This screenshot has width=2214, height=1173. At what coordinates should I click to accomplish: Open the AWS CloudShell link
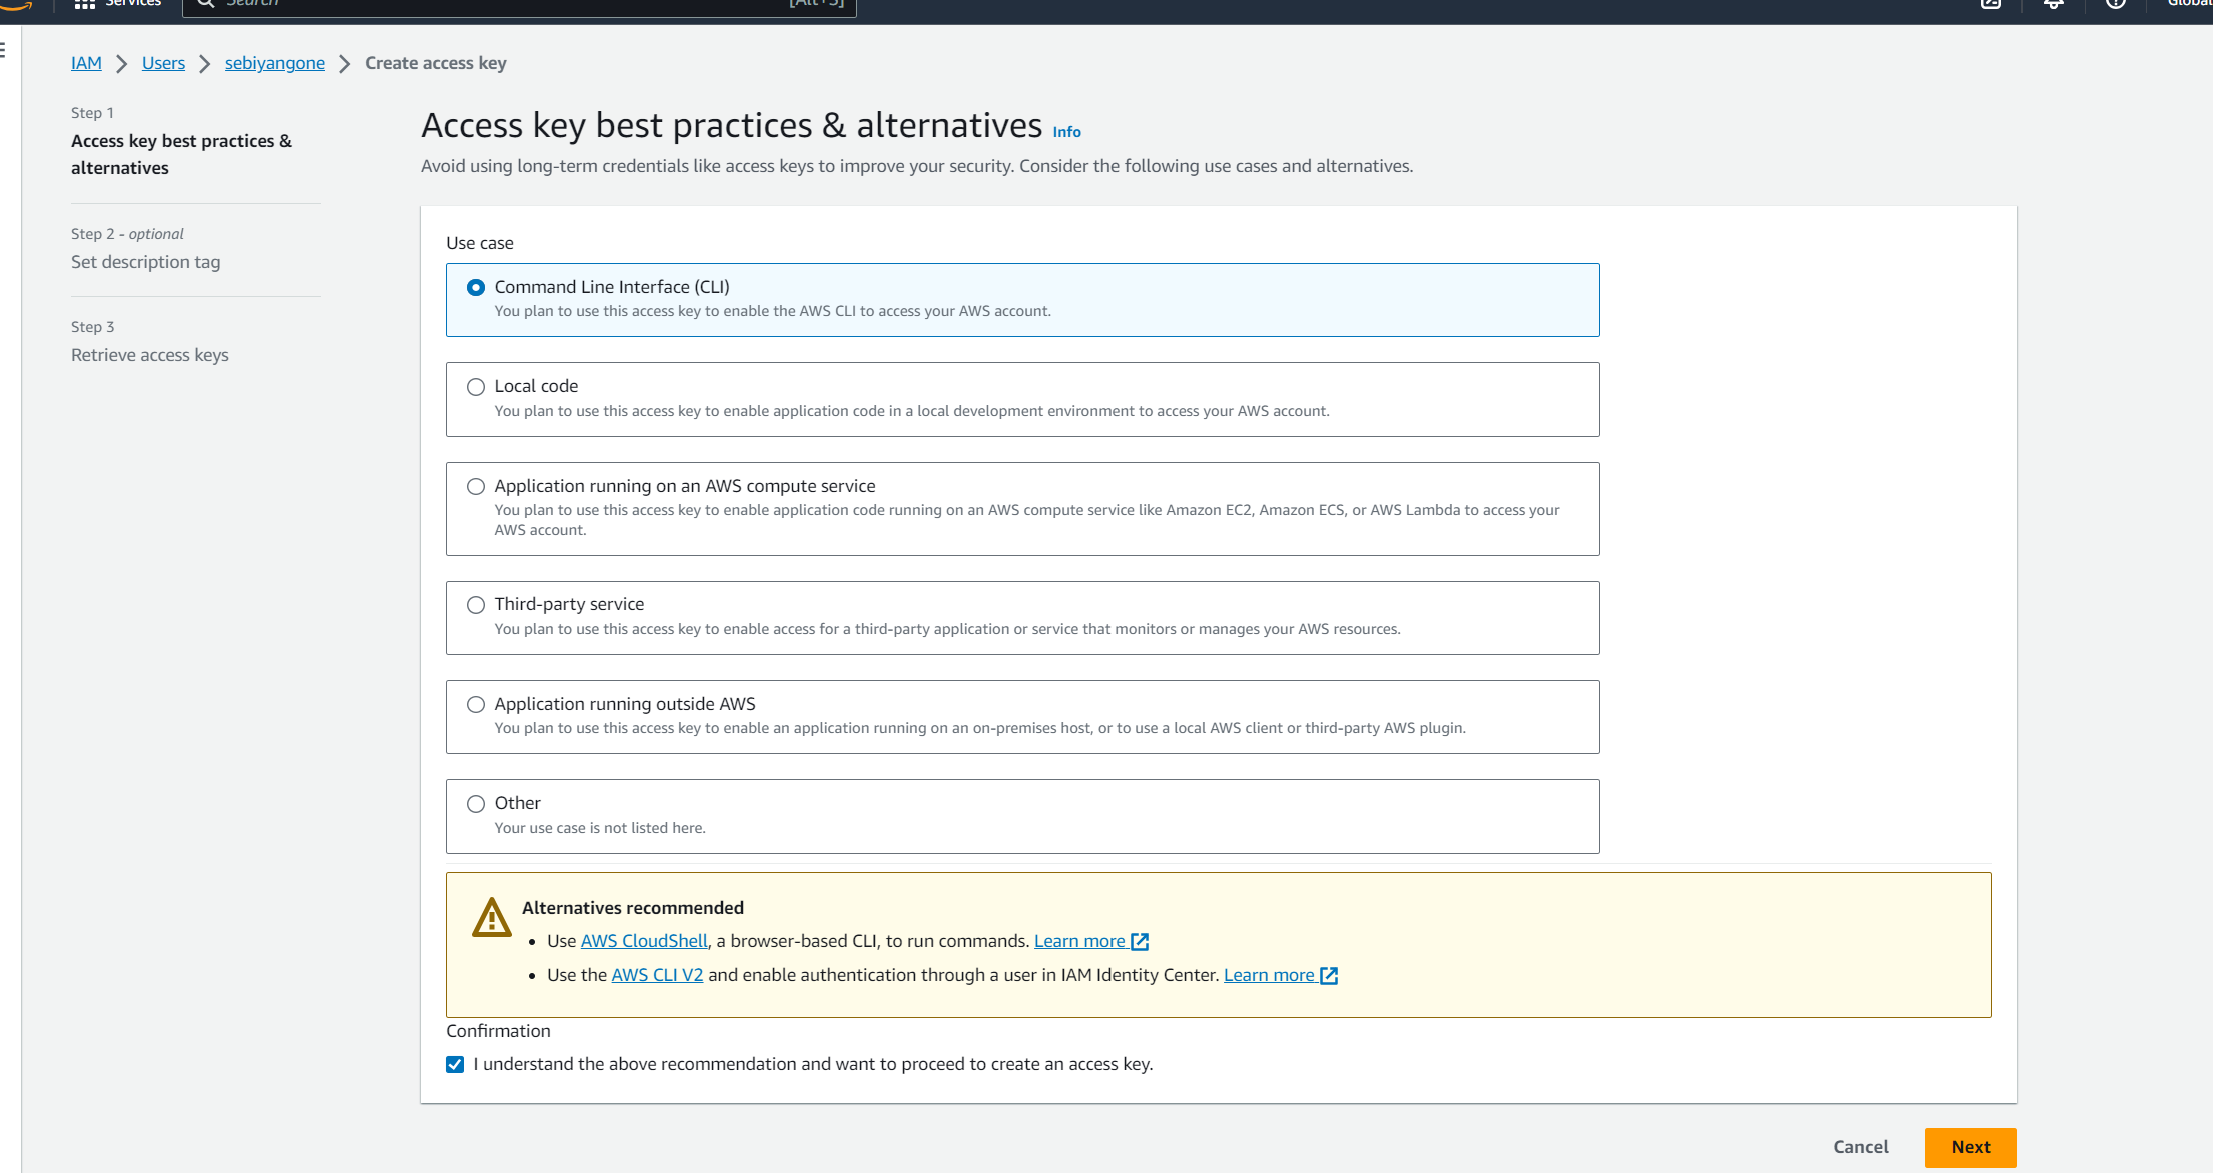[x=644, y=941]
